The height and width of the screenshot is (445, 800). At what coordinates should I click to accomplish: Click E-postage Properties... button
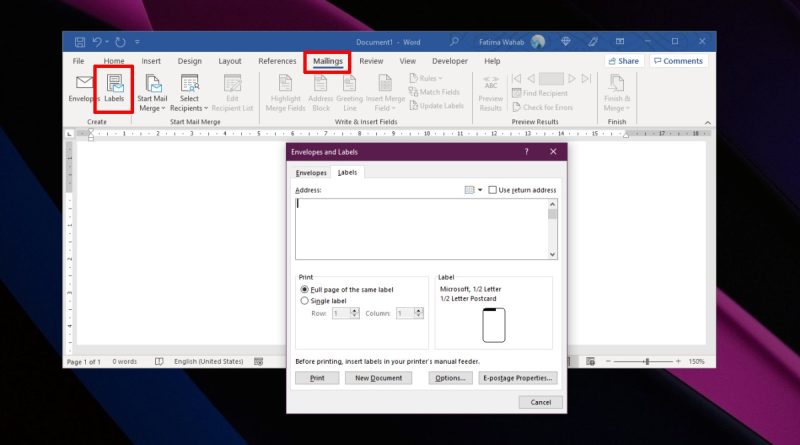point(518,378)
